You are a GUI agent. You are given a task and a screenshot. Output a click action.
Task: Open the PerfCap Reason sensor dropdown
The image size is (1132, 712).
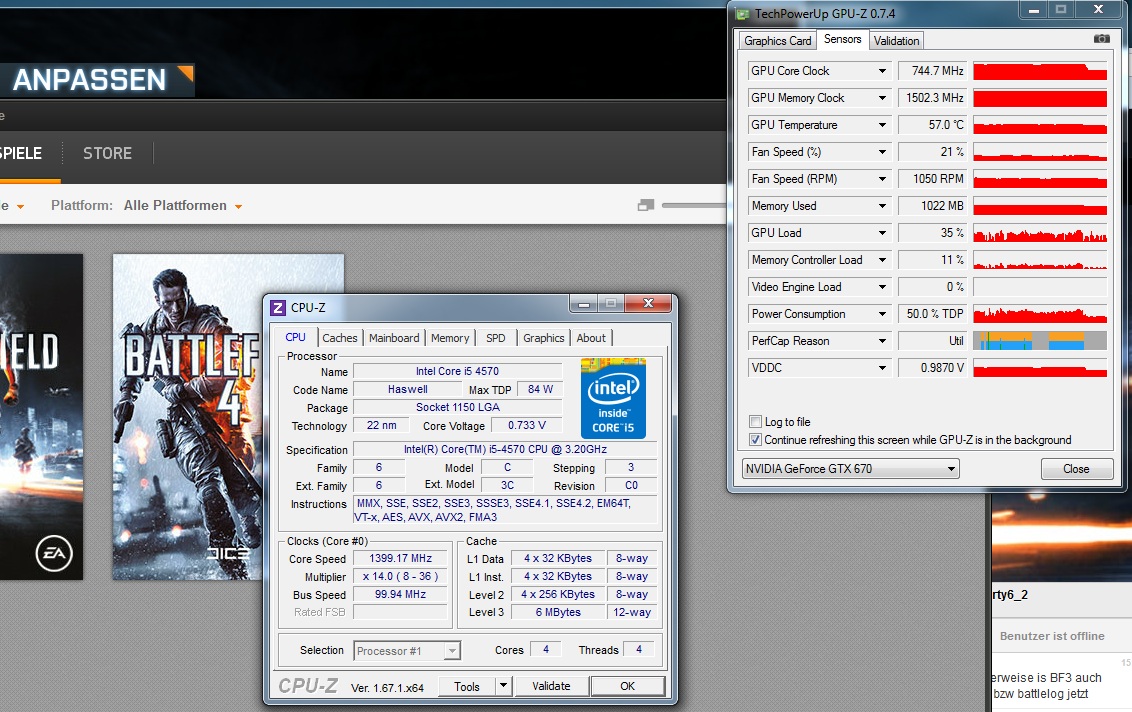(882, 341)
